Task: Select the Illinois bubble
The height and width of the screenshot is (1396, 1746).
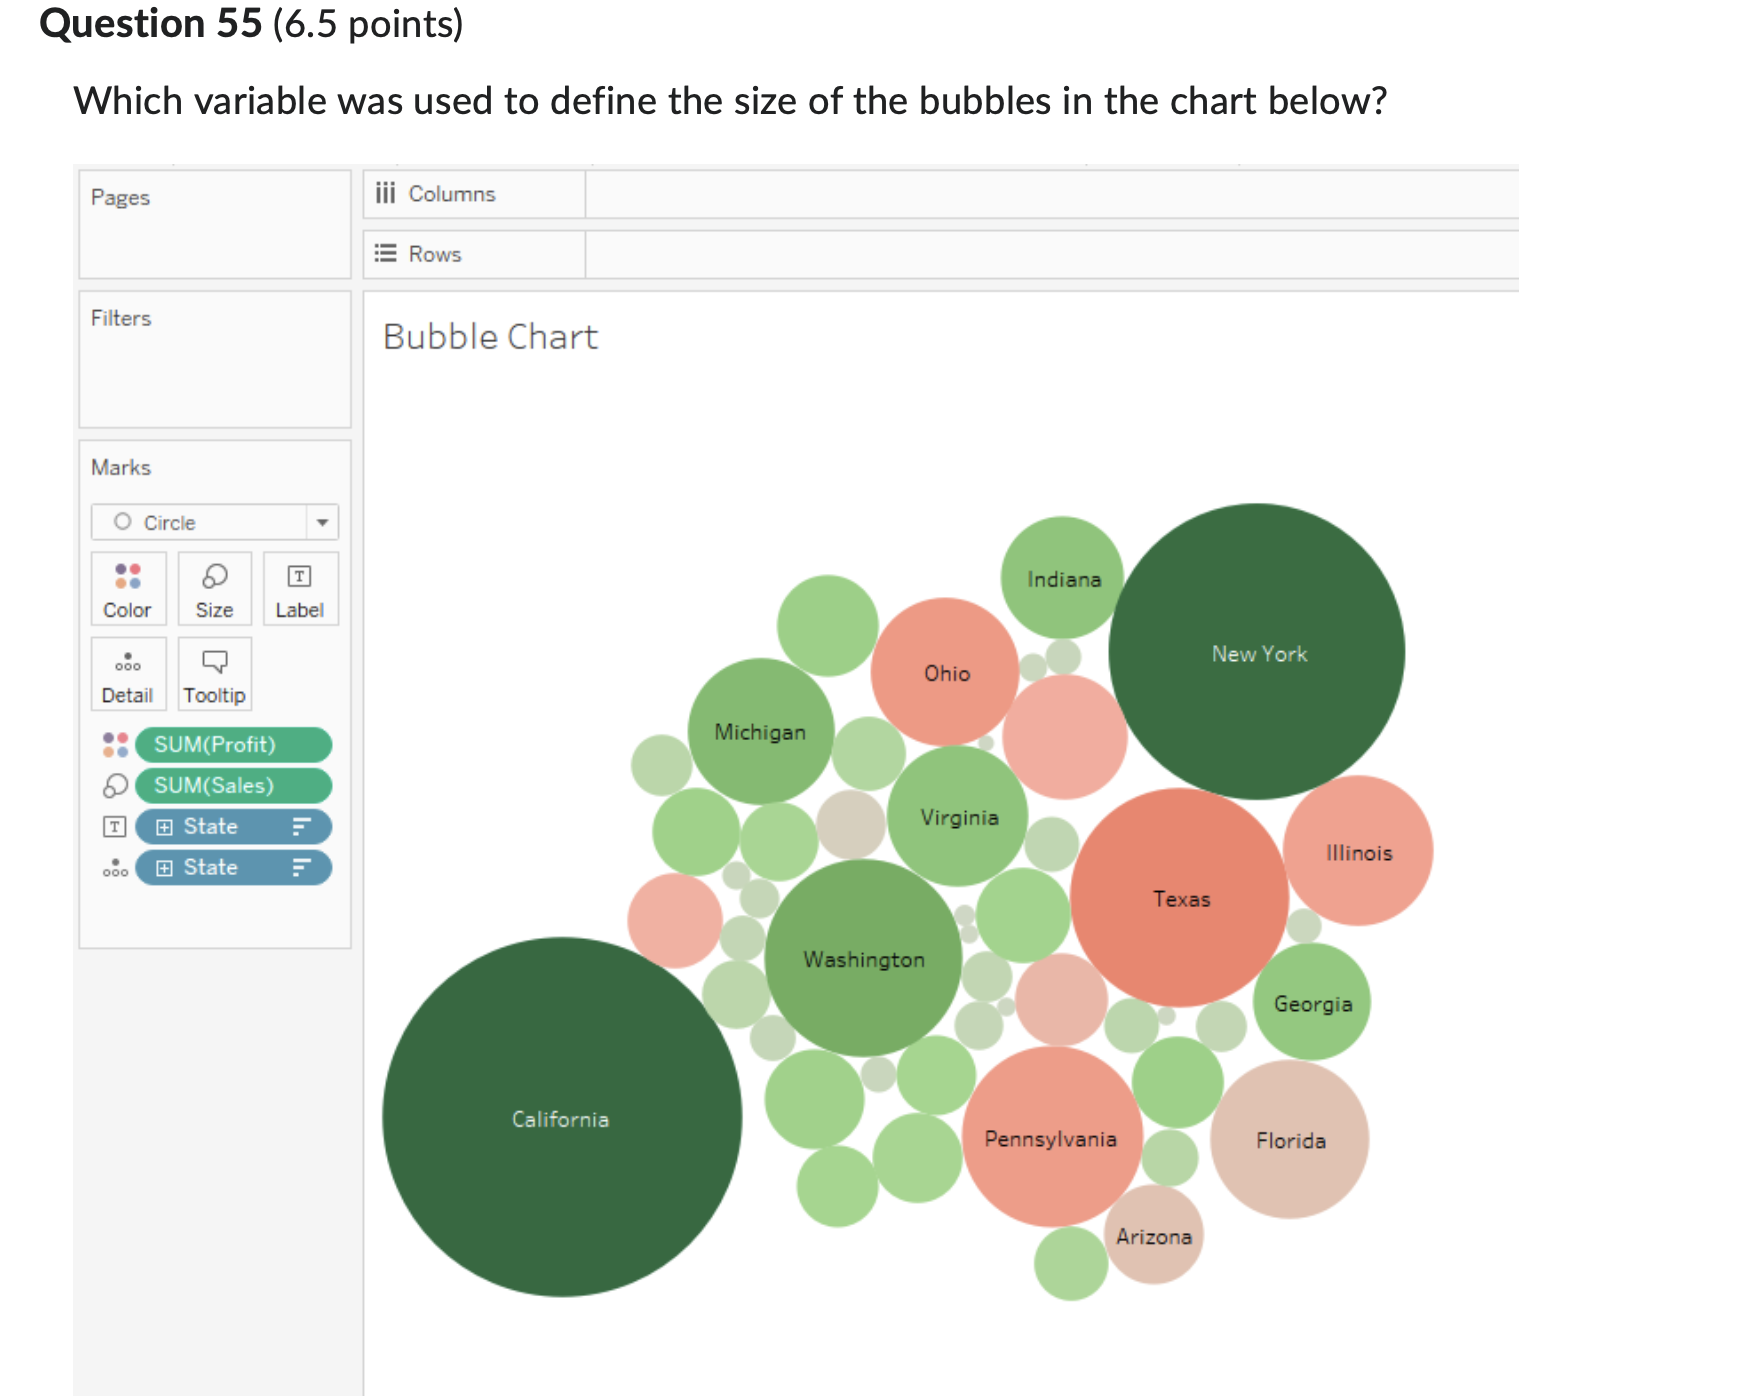Action: (1358, 851)
